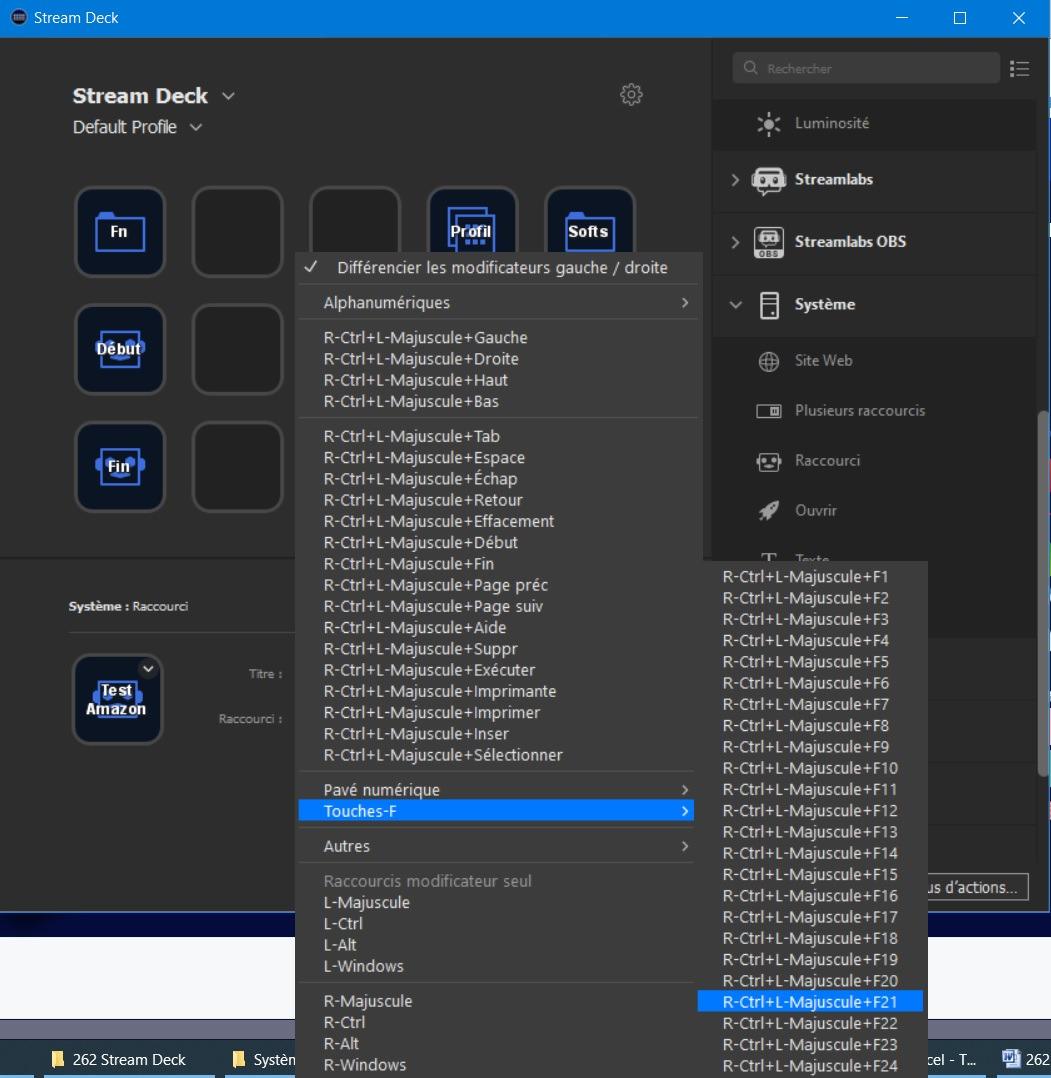Click the Stream Deck app title icon

click(19, 17)
